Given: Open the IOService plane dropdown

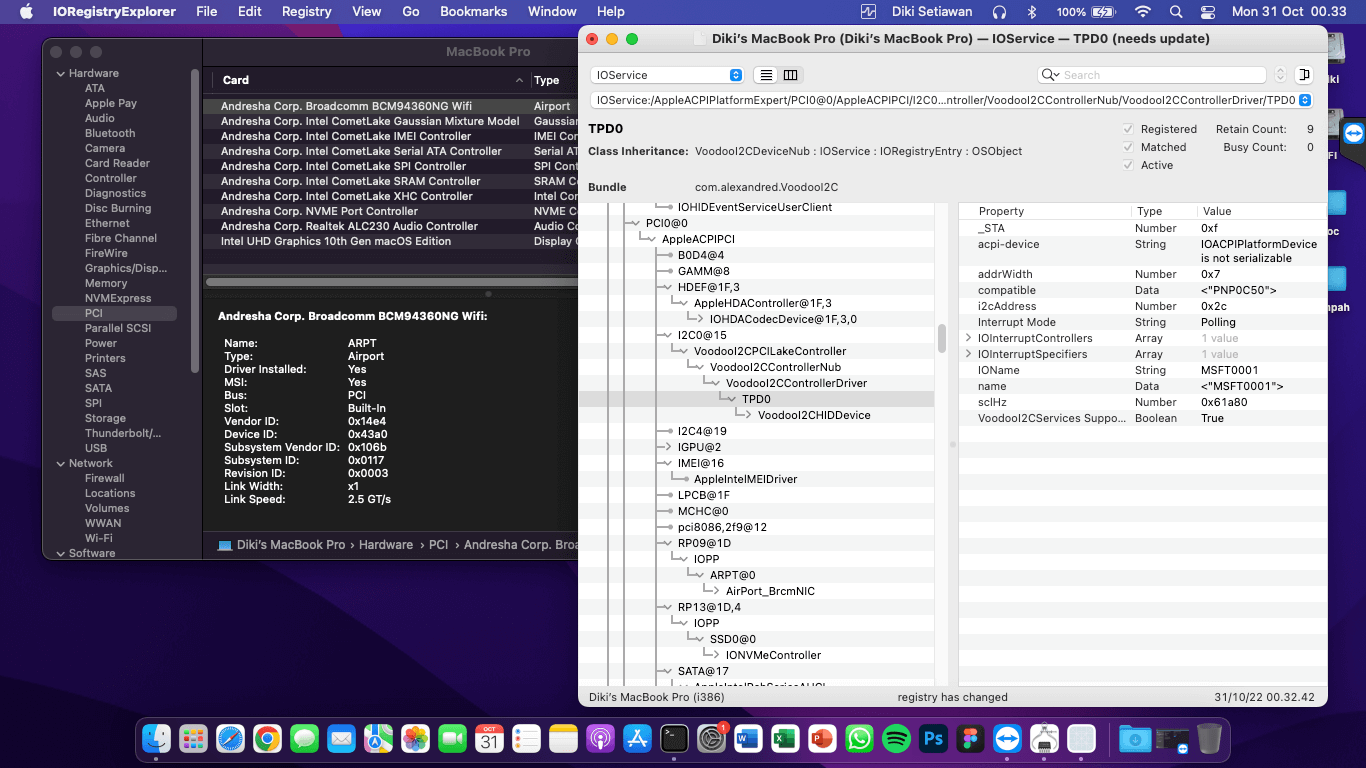Looking at the screenshot, I should 666,75.
